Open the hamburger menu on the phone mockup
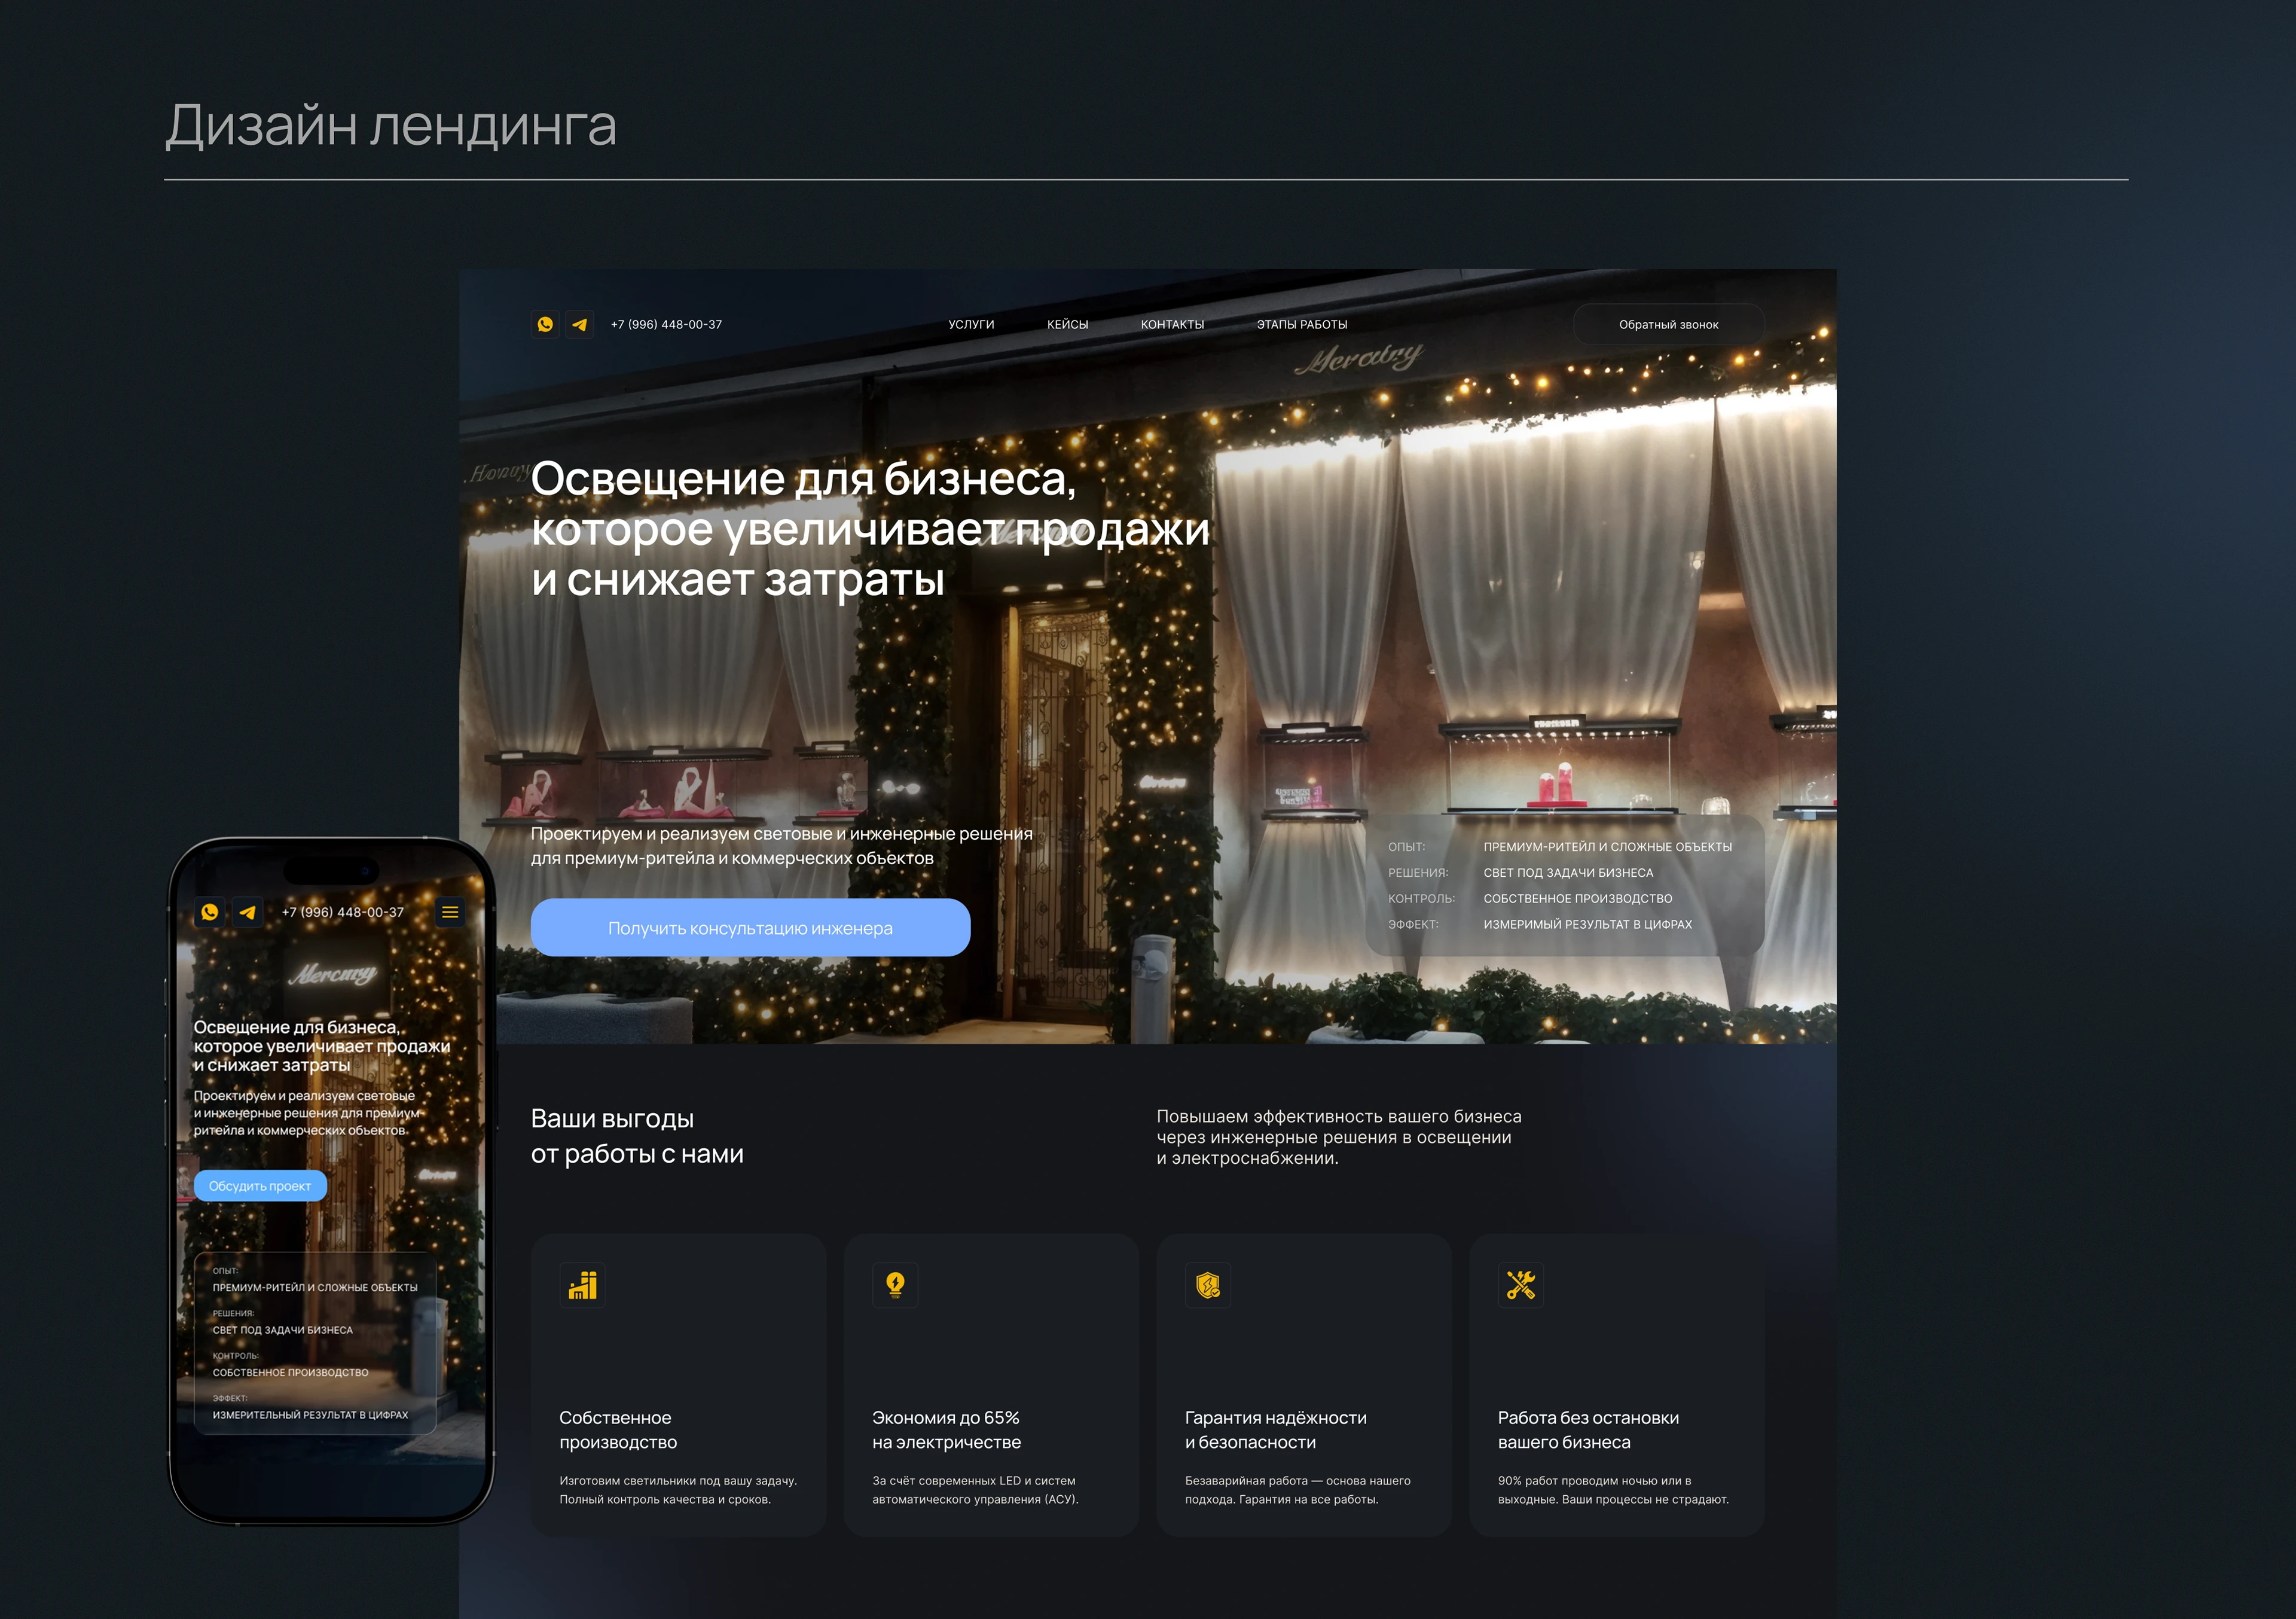Screen dimensions: 2296x1619 [x=450, y=912]
